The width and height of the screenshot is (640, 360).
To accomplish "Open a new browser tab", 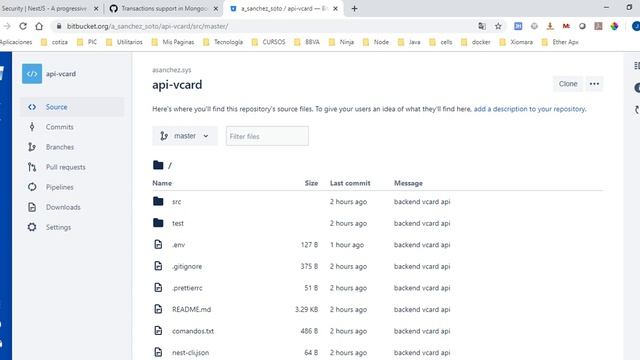I will pos(354,9).
